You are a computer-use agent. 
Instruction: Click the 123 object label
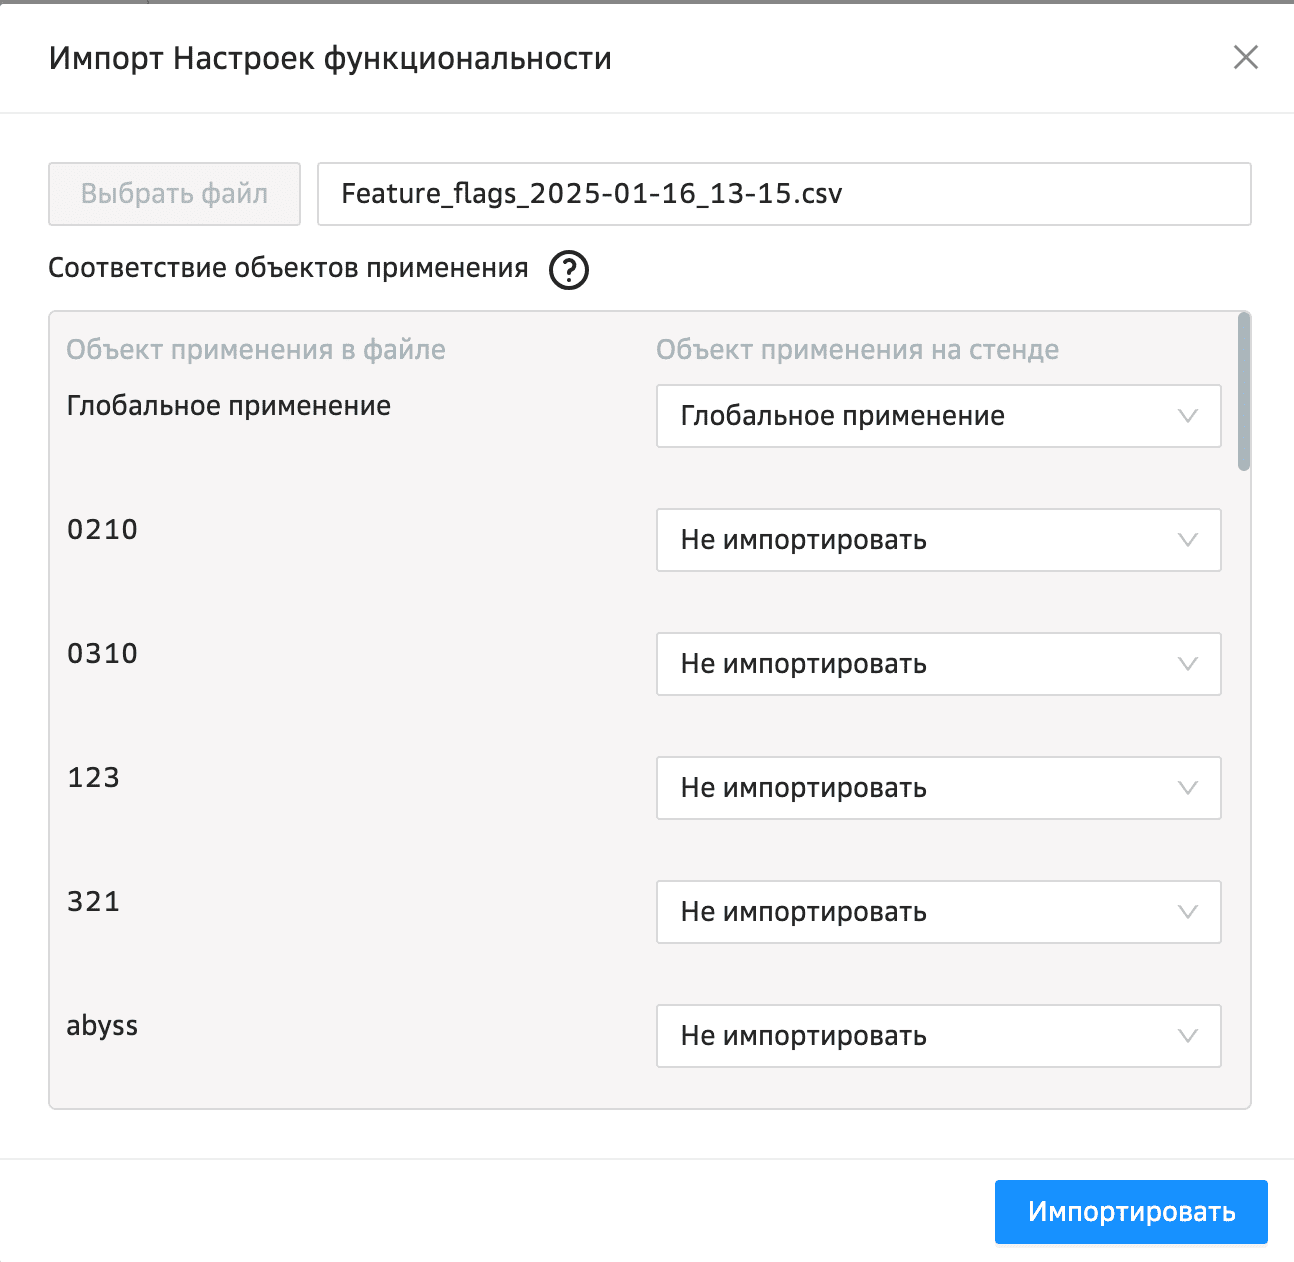pos(93,778)
